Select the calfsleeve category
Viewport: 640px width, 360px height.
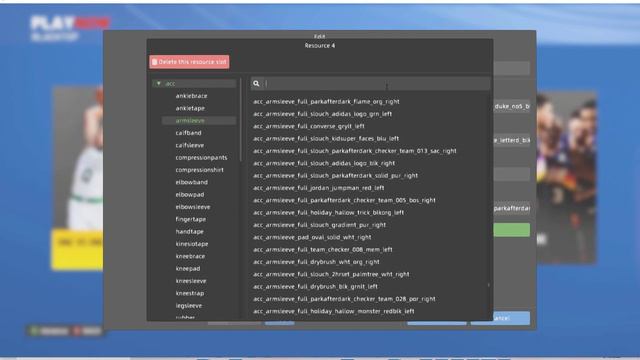(190, 145)
